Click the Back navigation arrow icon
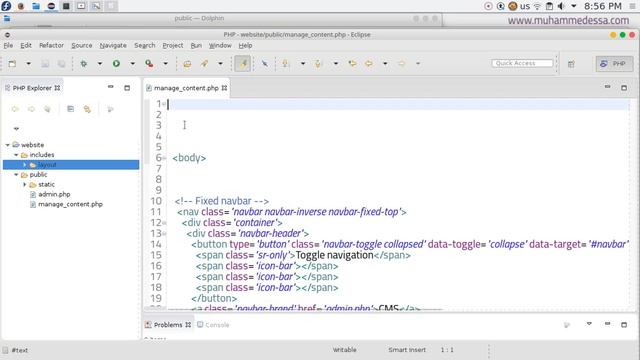Image resolution: width=640 pixels, height=360 pixels. (x=369, y=64)
